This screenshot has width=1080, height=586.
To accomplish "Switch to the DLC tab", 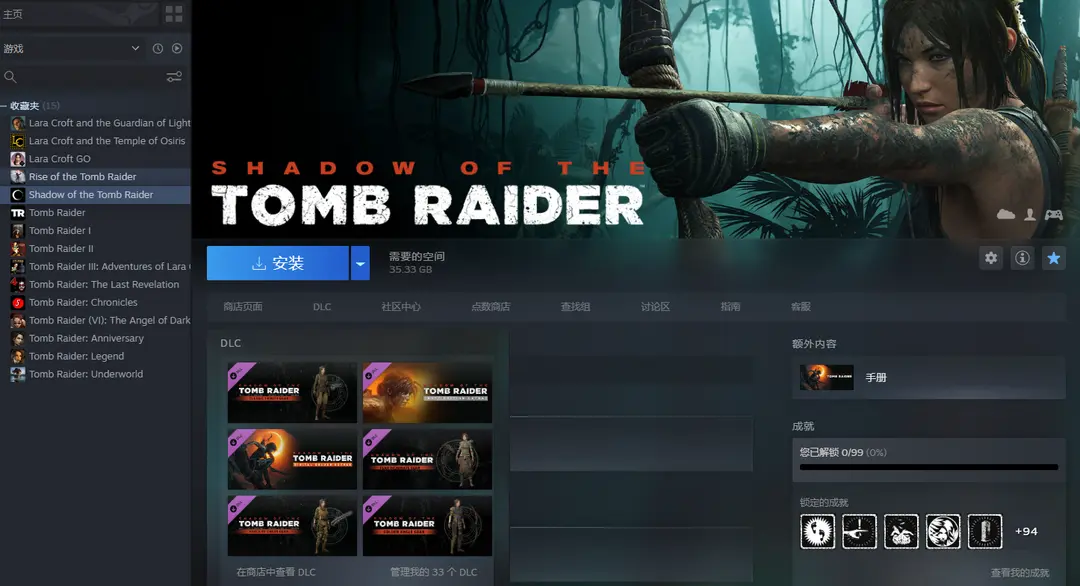I will click(x=322, y=306).
